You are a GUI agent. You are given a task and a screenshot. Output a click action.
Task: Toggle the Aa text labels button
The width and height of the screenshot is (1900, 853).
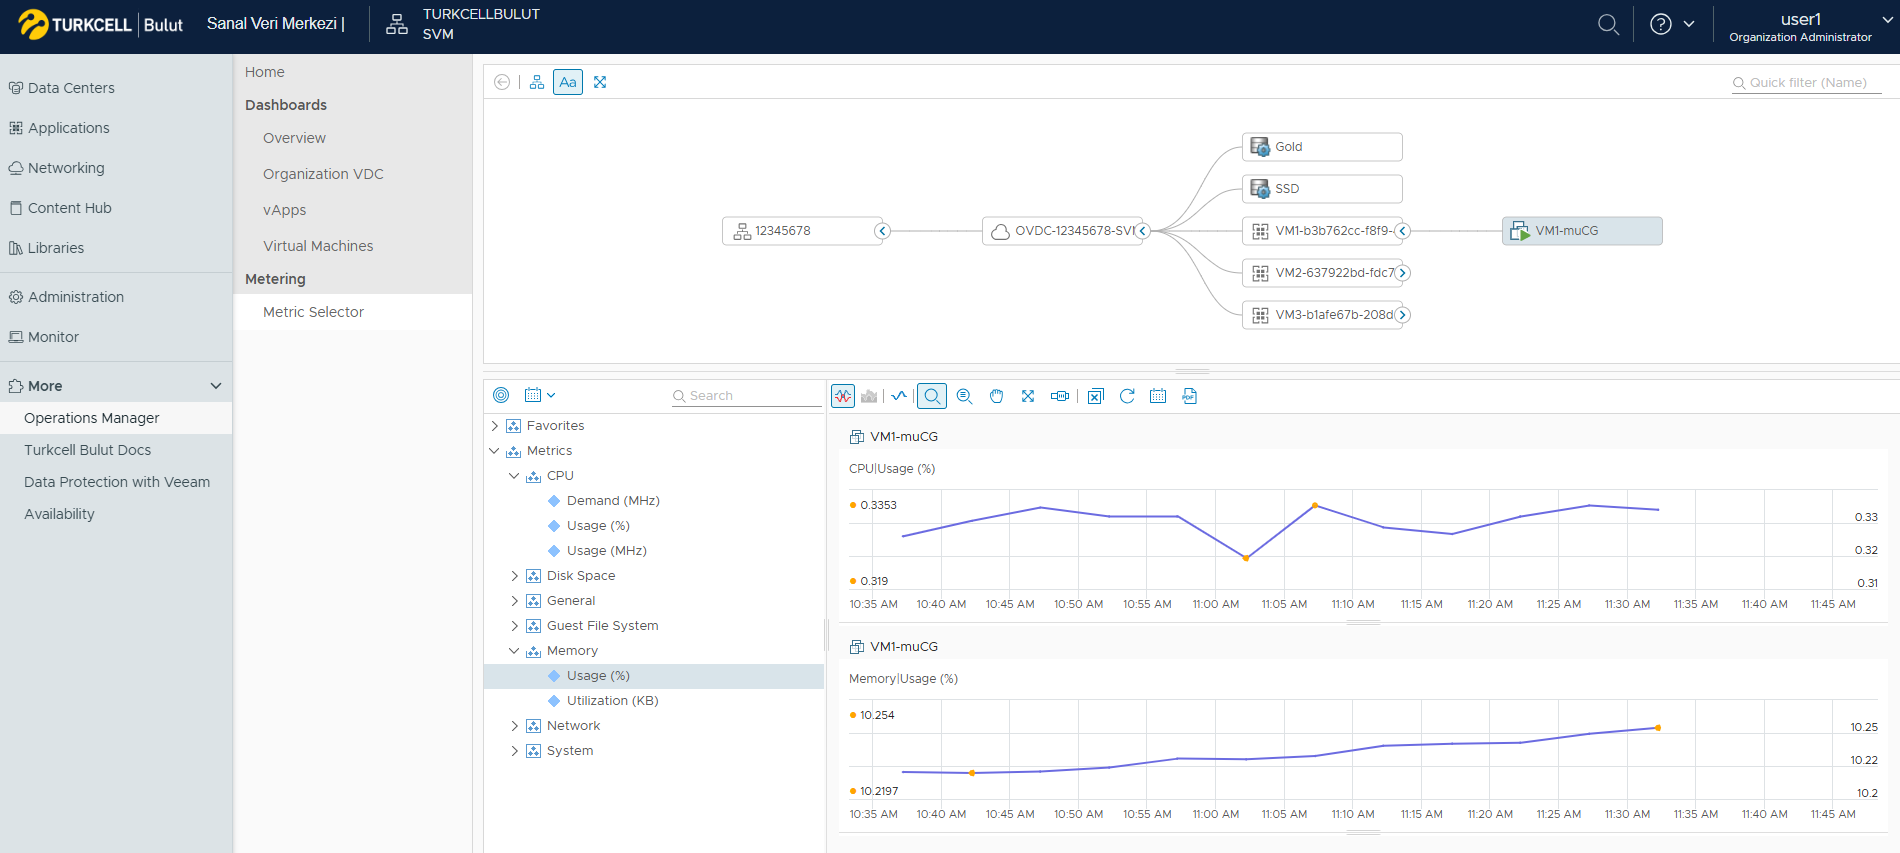[x=568, y=82]
